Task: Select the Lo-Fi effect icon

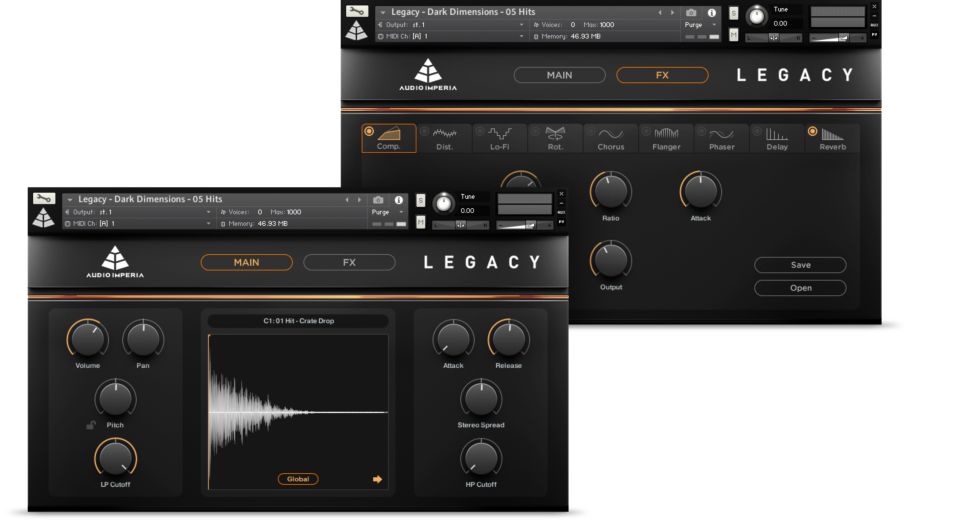Action: [500, 134]
